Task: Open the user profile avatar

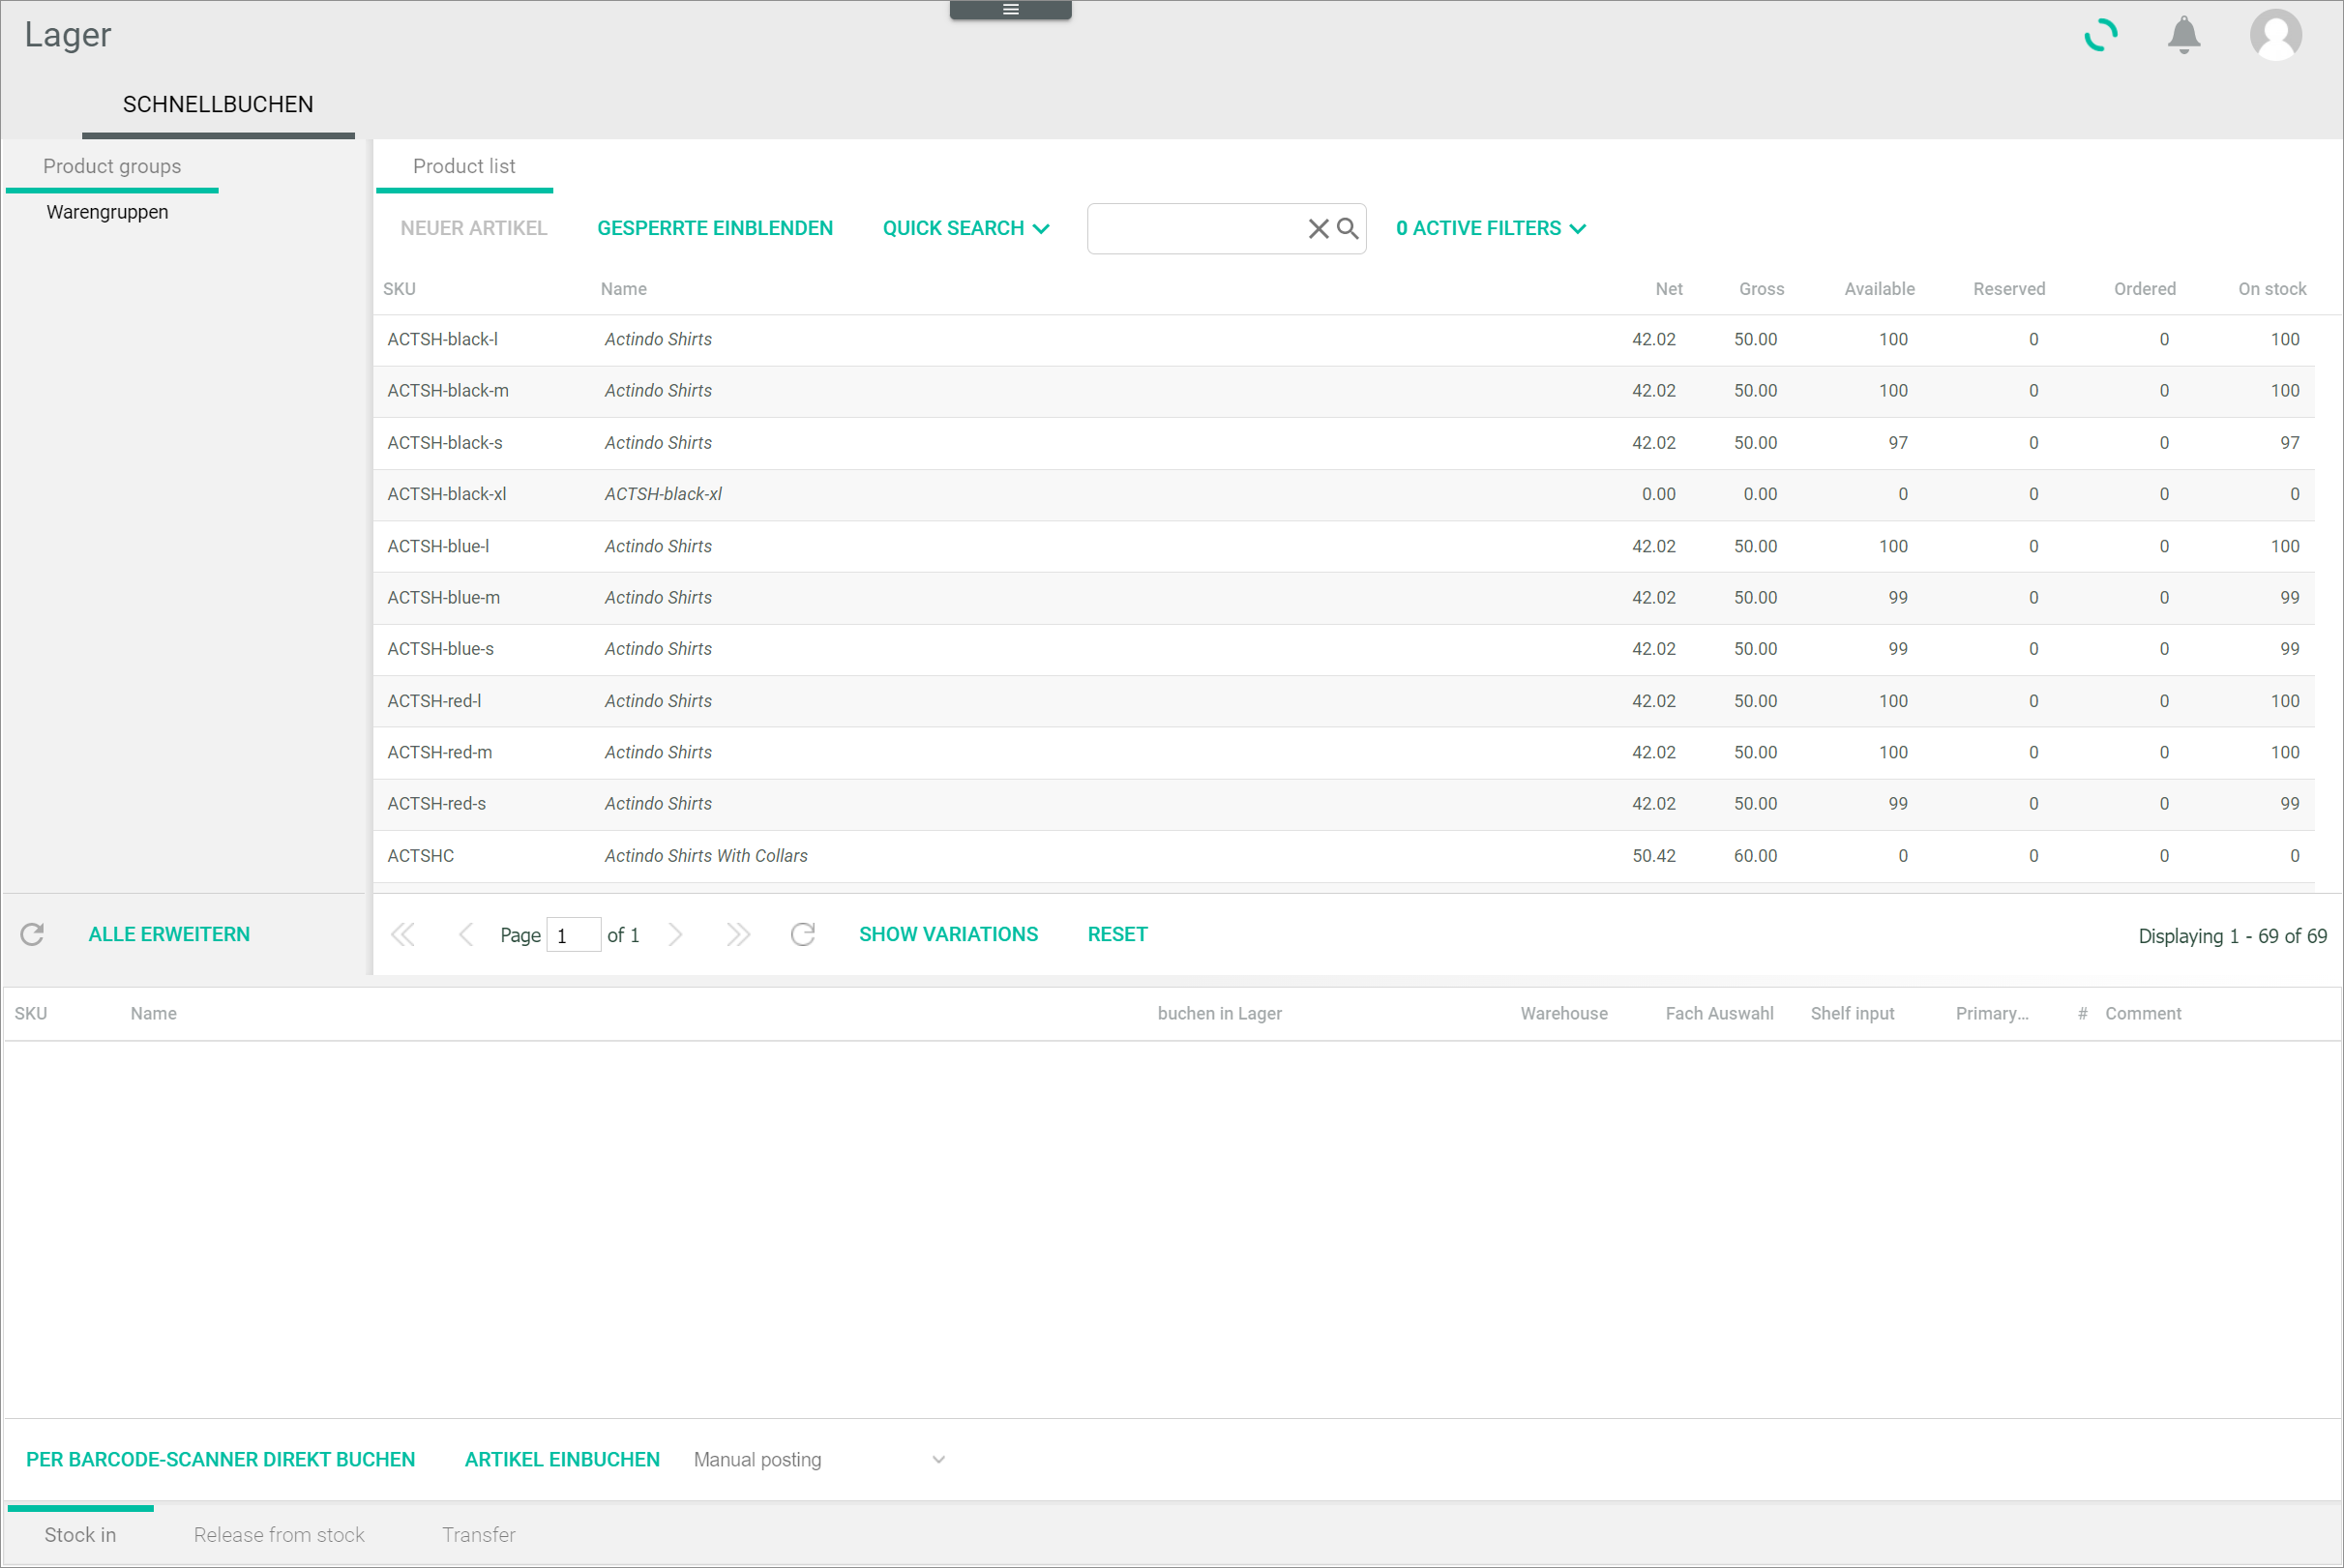Action: pyautogui.click(x=2276, y=35)
